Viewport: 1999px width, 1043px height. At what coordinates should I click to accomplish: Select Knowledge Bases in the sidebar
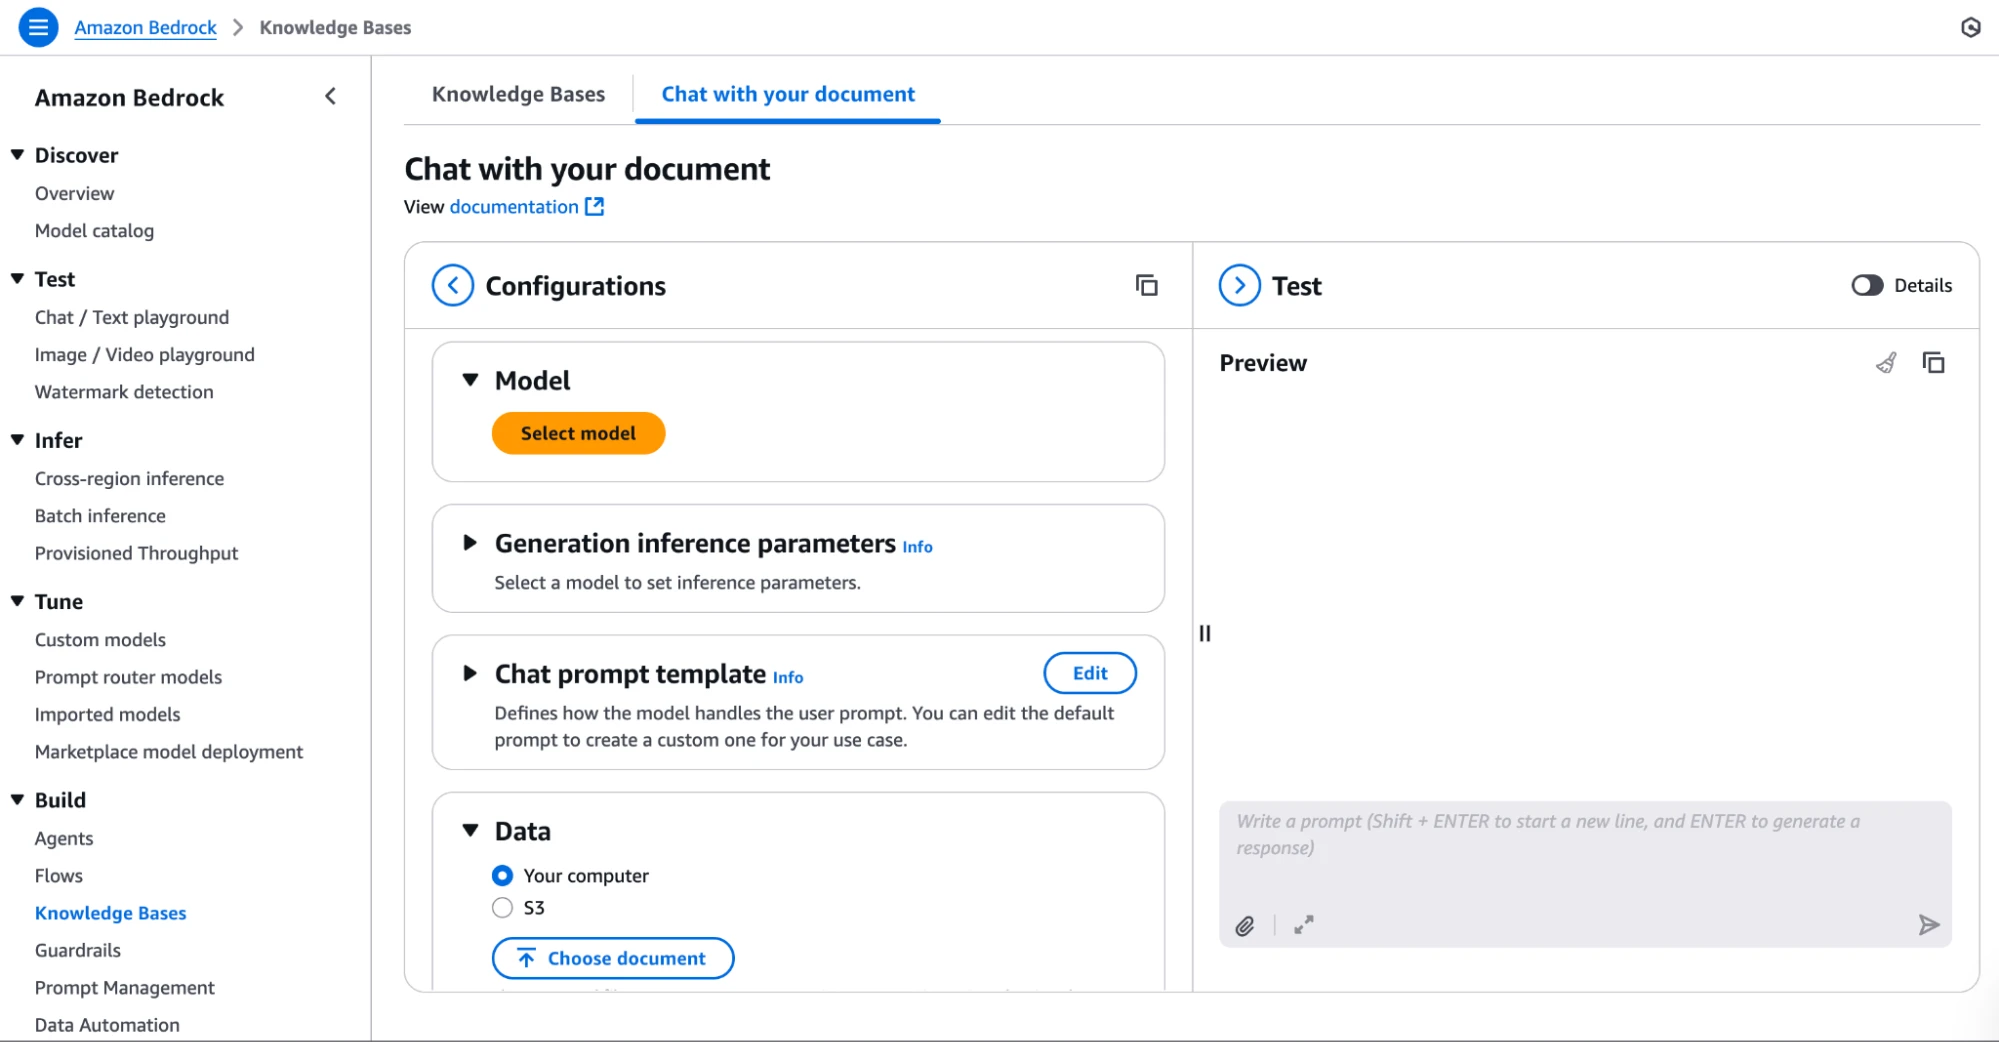point(110,913)
